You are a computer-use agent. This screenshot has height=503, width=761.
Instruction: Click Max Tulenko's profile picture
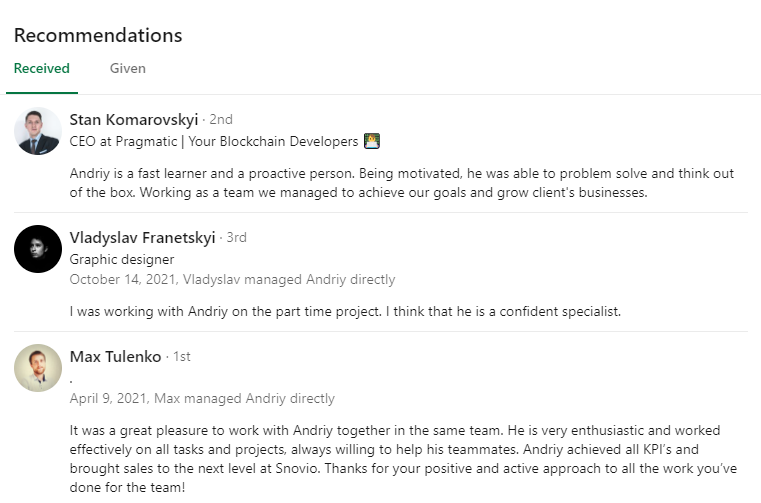[x=38, y=368]
